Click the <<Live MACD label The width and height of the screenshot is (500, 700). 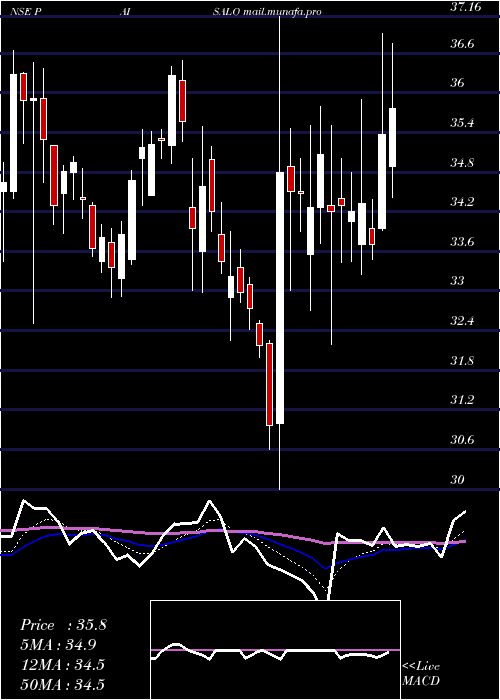(x=421, y=674)
